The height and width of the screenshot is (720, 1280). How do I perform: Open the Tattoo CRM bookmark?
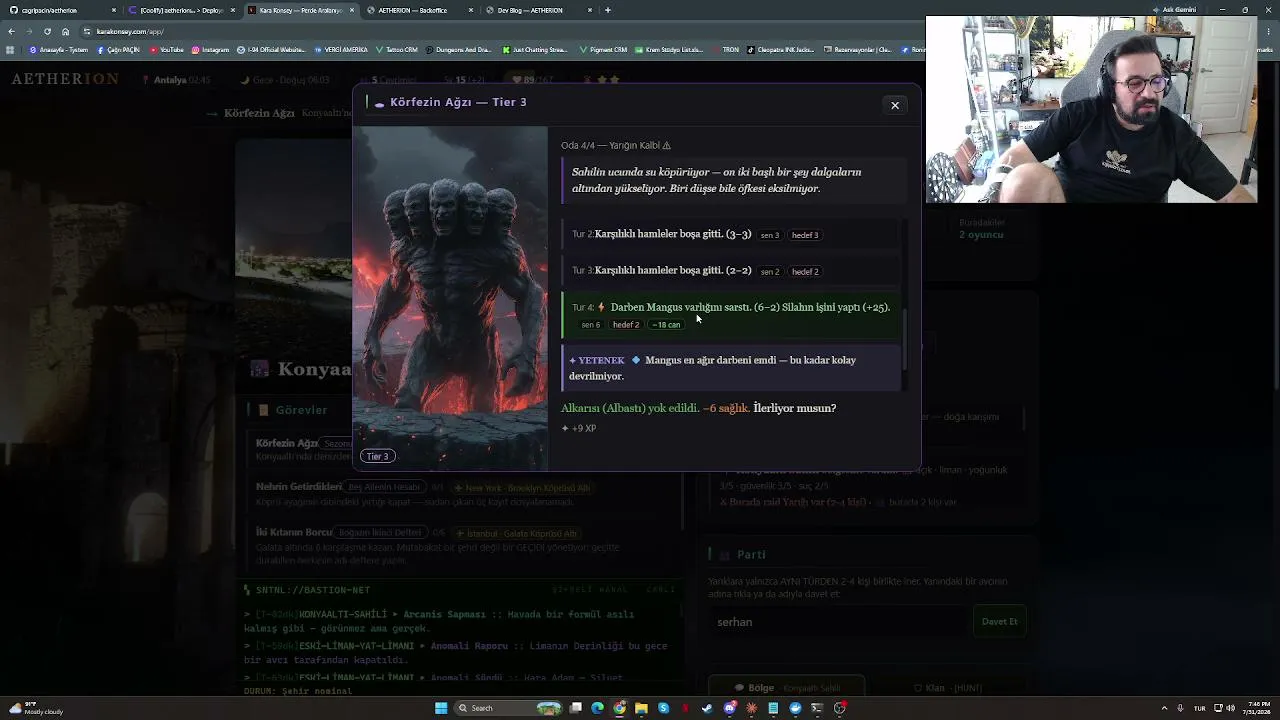[397, 49]
